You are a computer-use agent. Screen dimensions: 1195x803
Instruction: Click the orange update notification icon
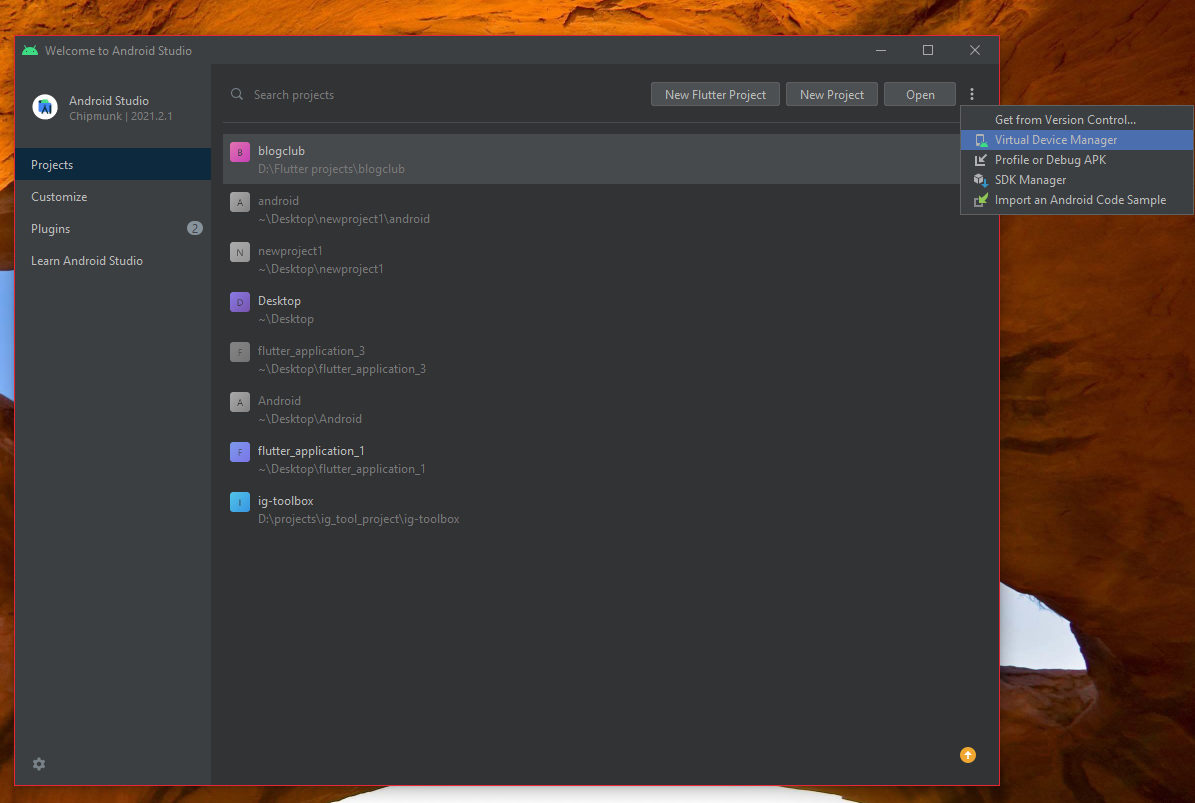pos(968,754)
